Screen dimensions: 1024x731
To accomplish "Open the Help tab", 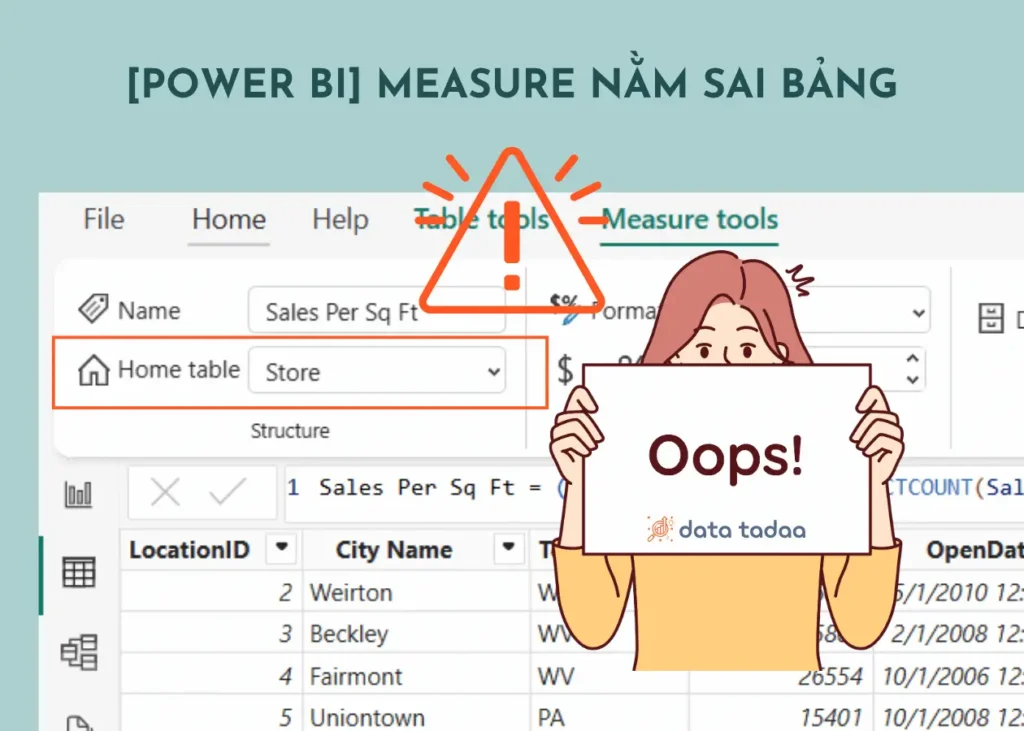I will click(340, 219).
